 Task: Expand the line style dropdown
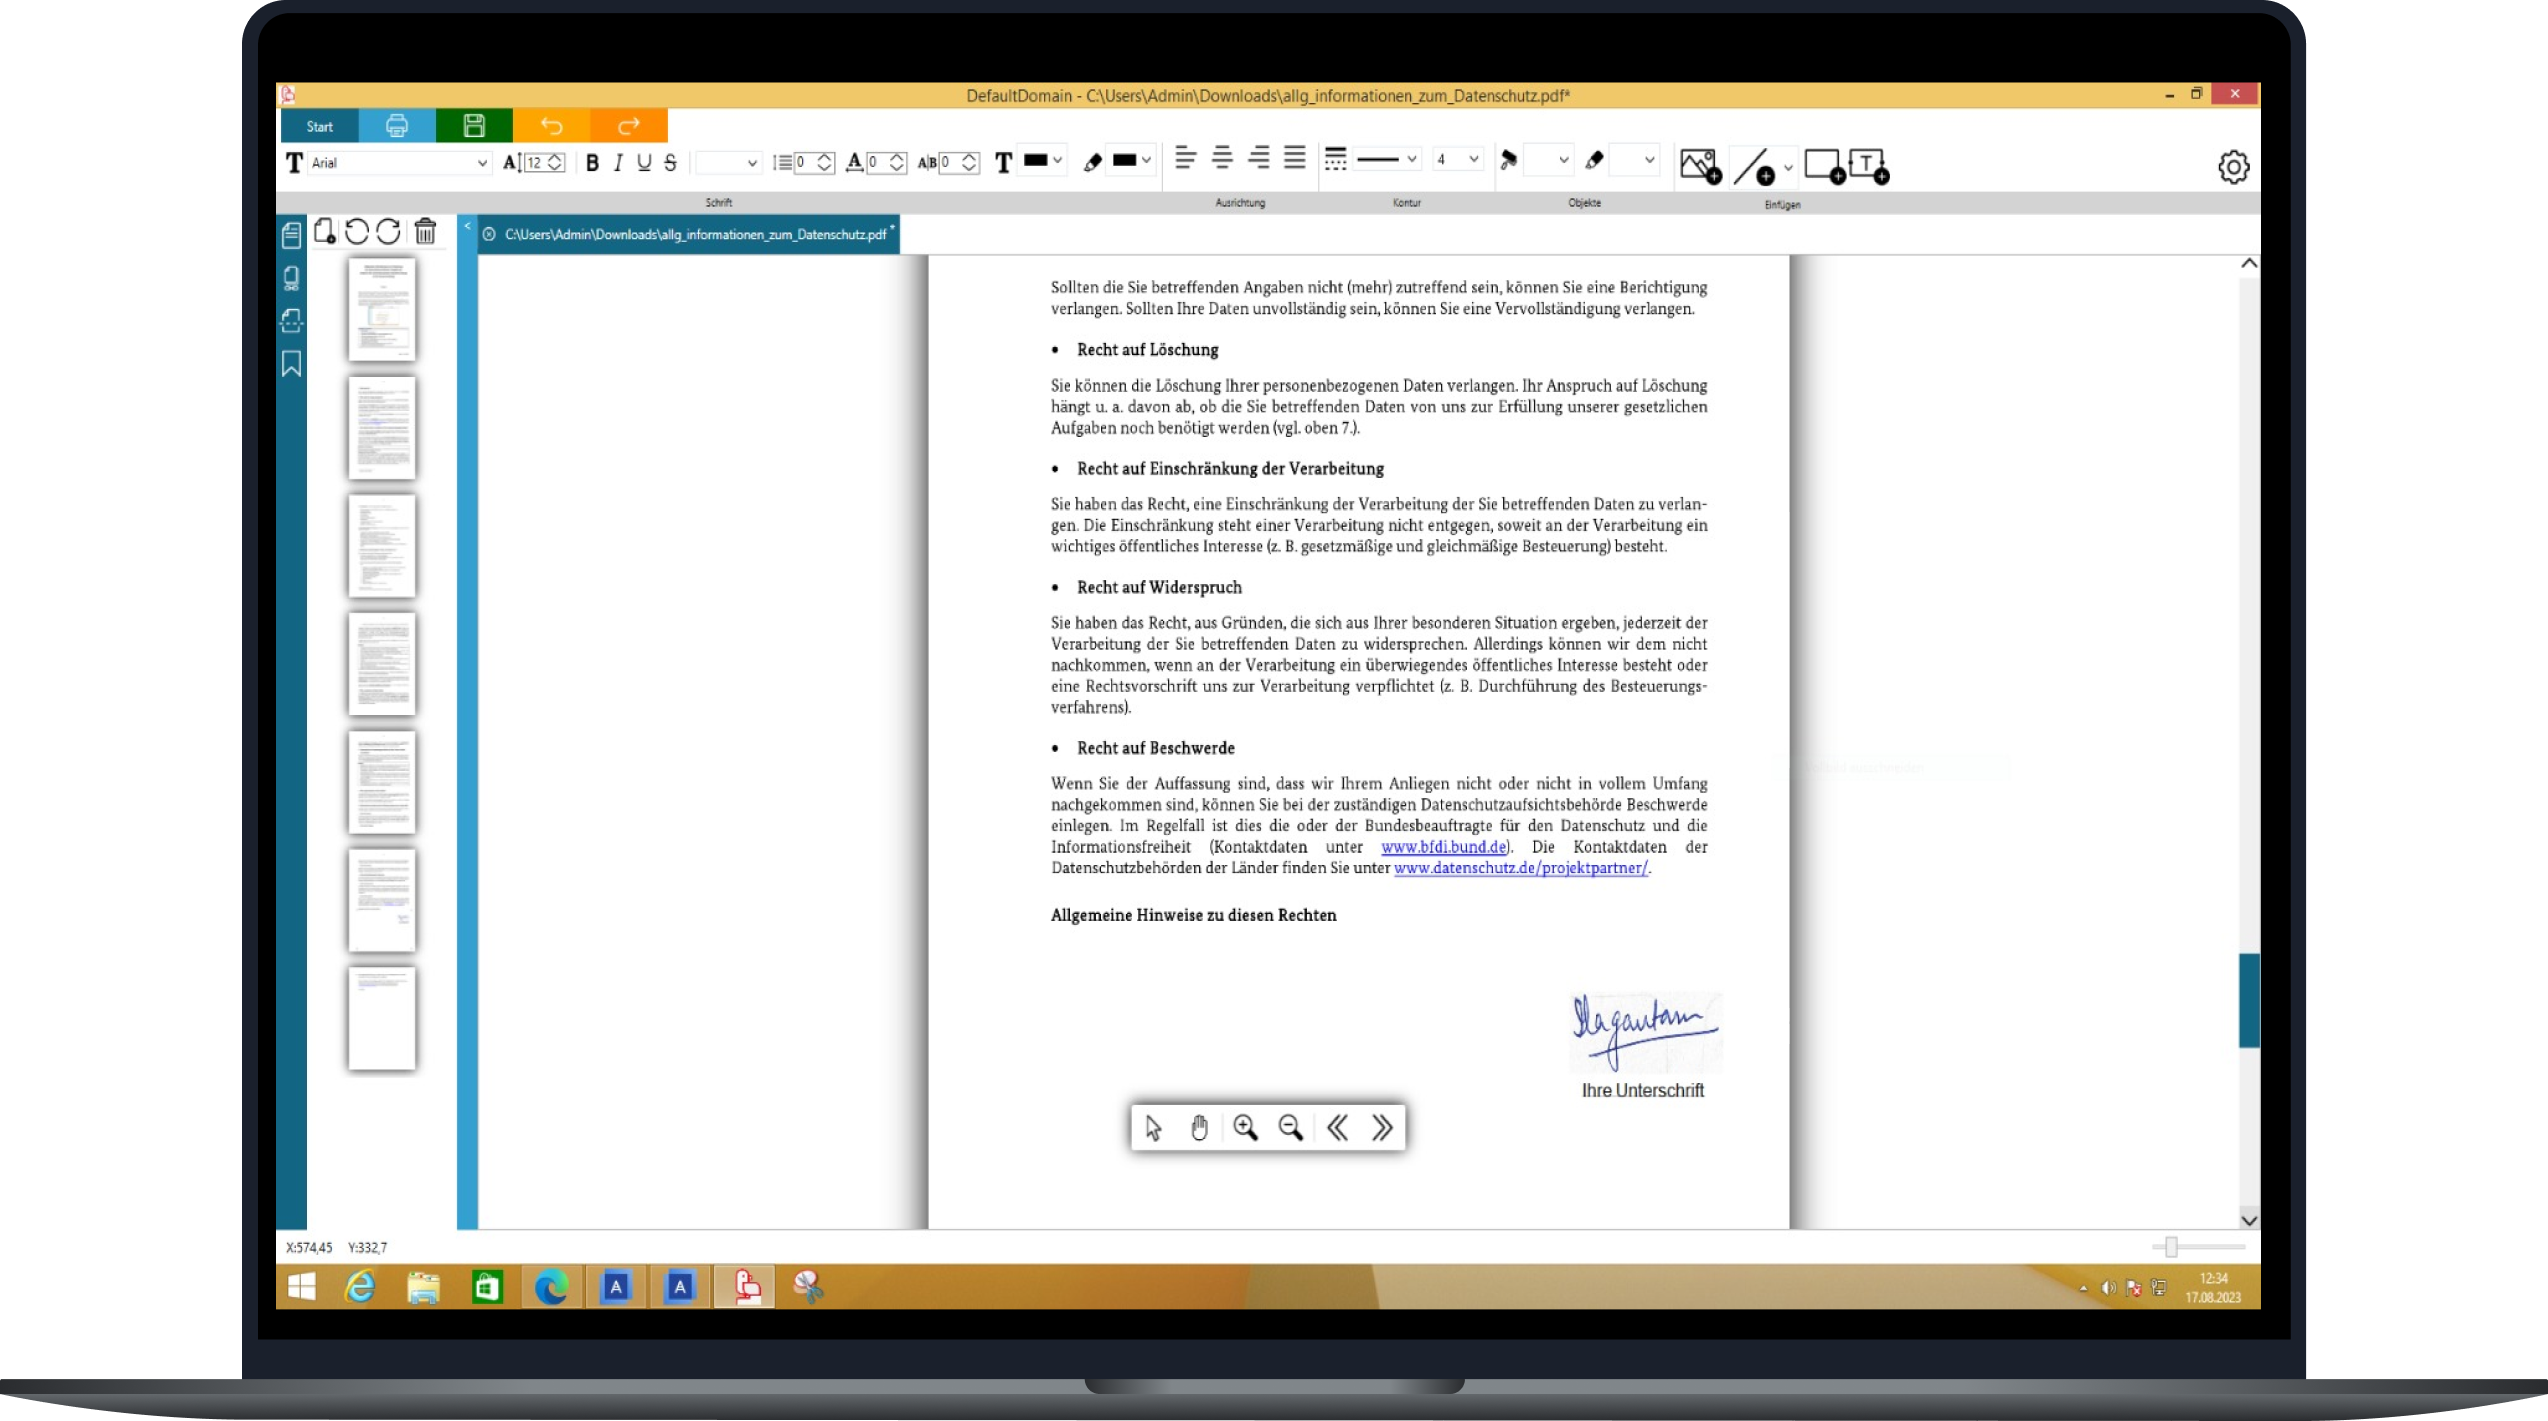click(x=1411, y=159)
